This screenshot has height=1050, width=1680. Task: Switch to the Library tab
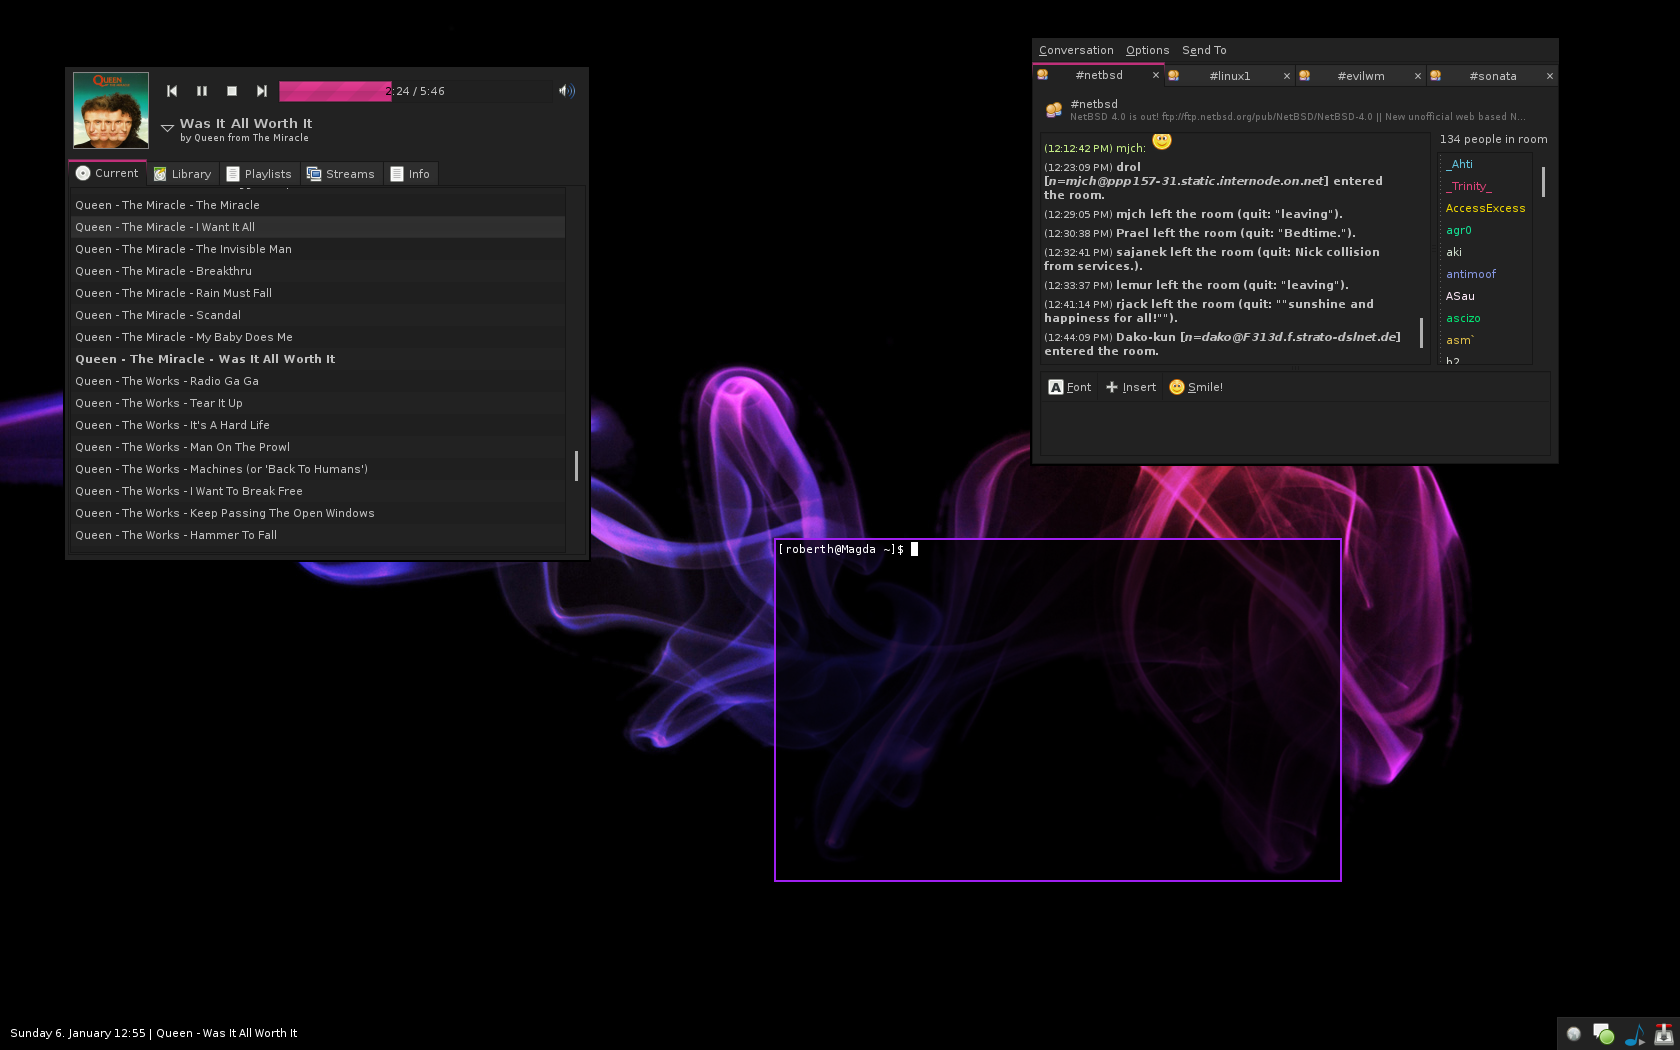[x=182, y=174]
